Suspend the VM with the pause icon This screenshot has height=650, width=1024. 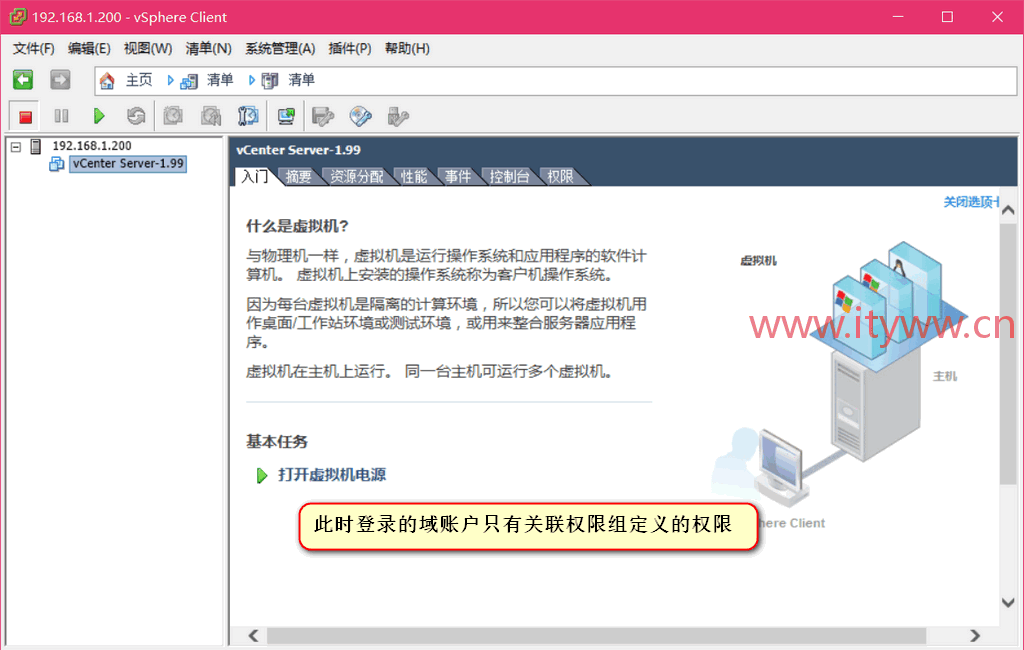point(61,116)
